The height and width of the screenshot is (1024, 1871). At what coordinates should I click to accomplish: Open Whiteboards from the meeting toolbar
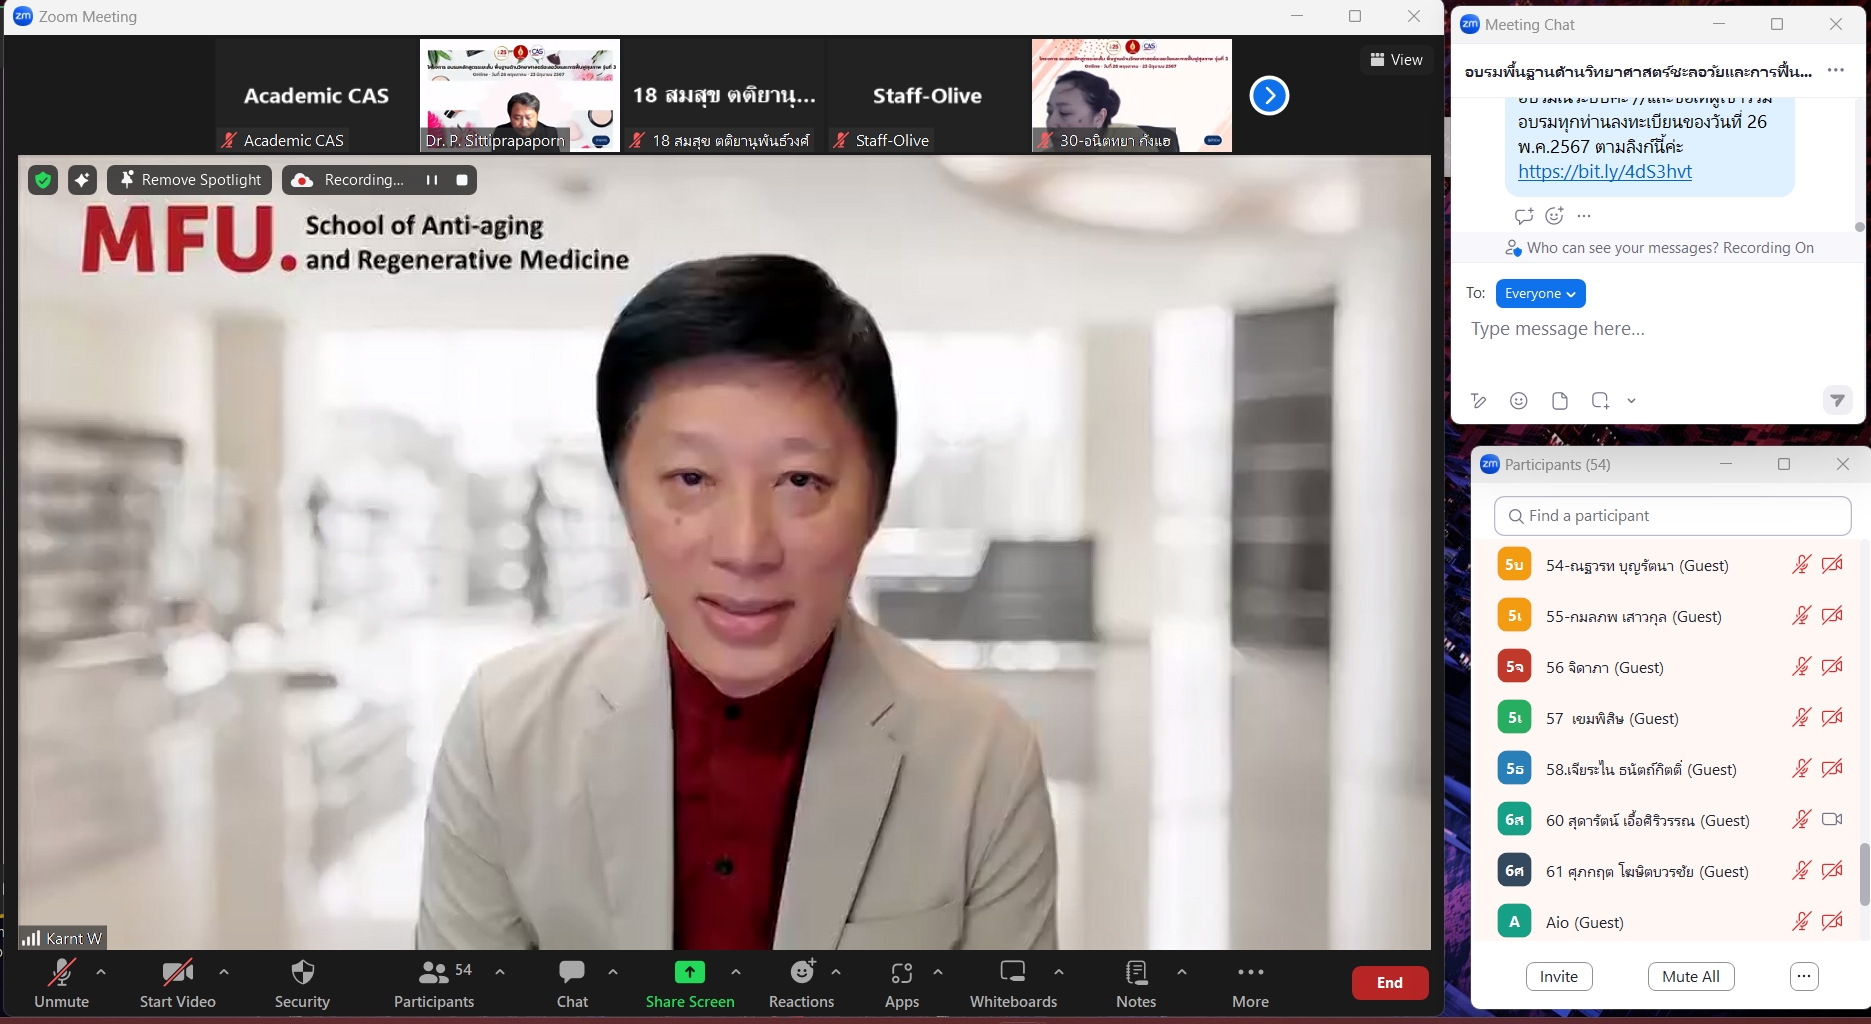click(x=1012, y=982)
